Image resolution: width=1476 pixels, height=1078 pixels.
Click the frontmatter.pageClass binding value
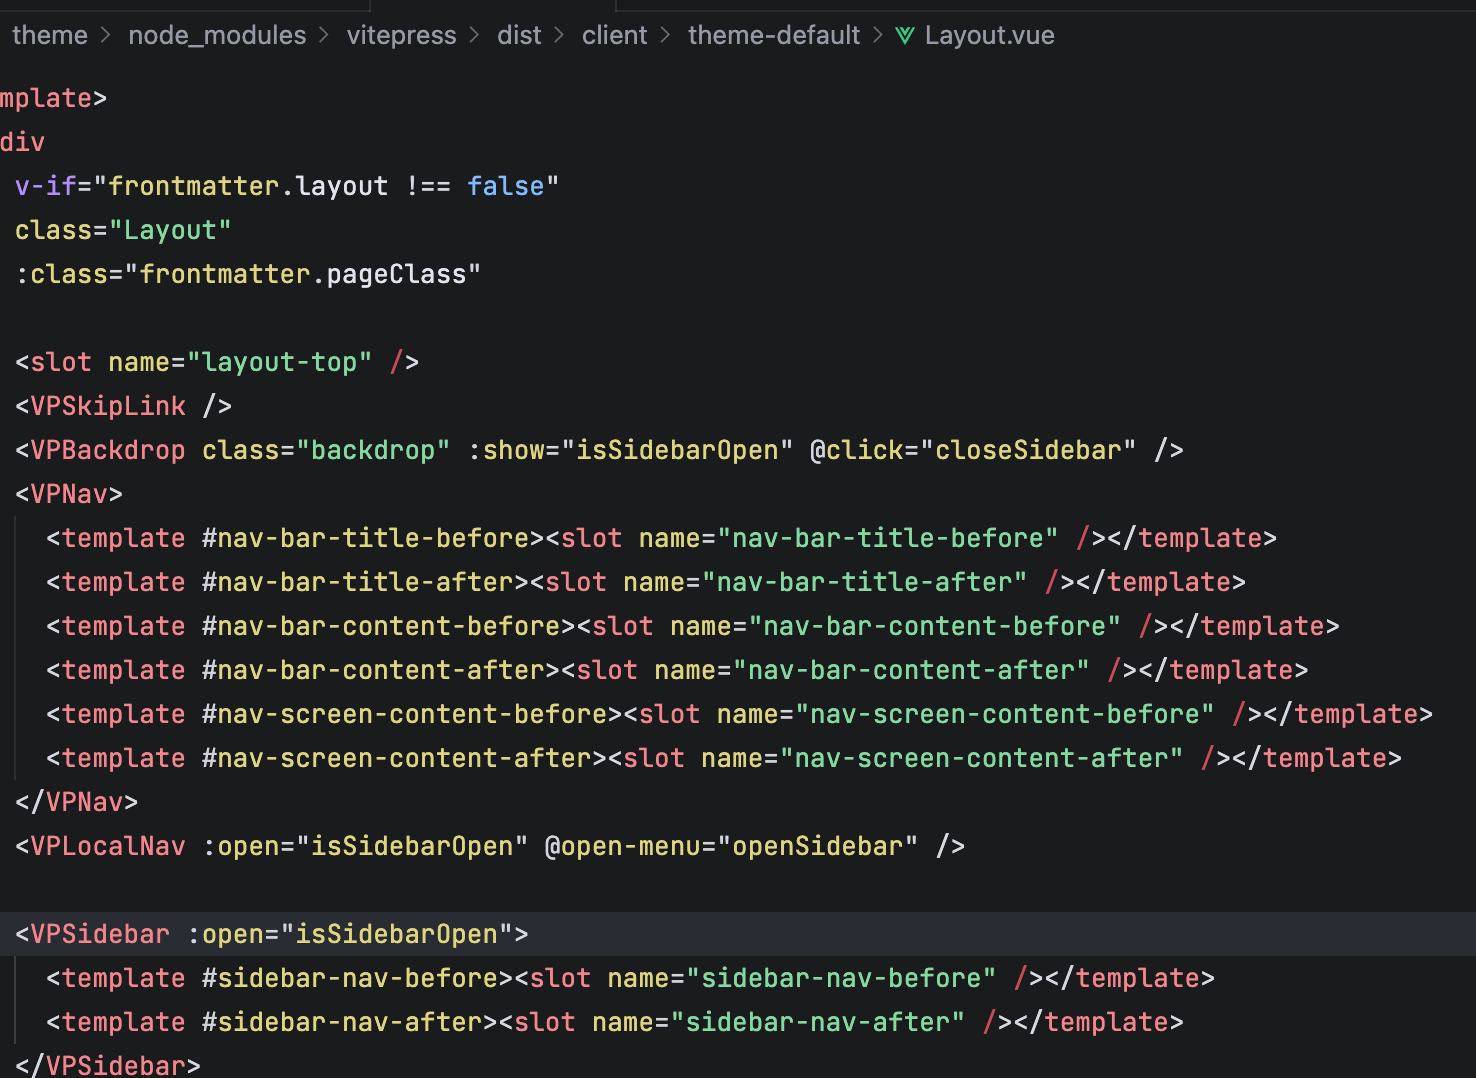(303, 274)
